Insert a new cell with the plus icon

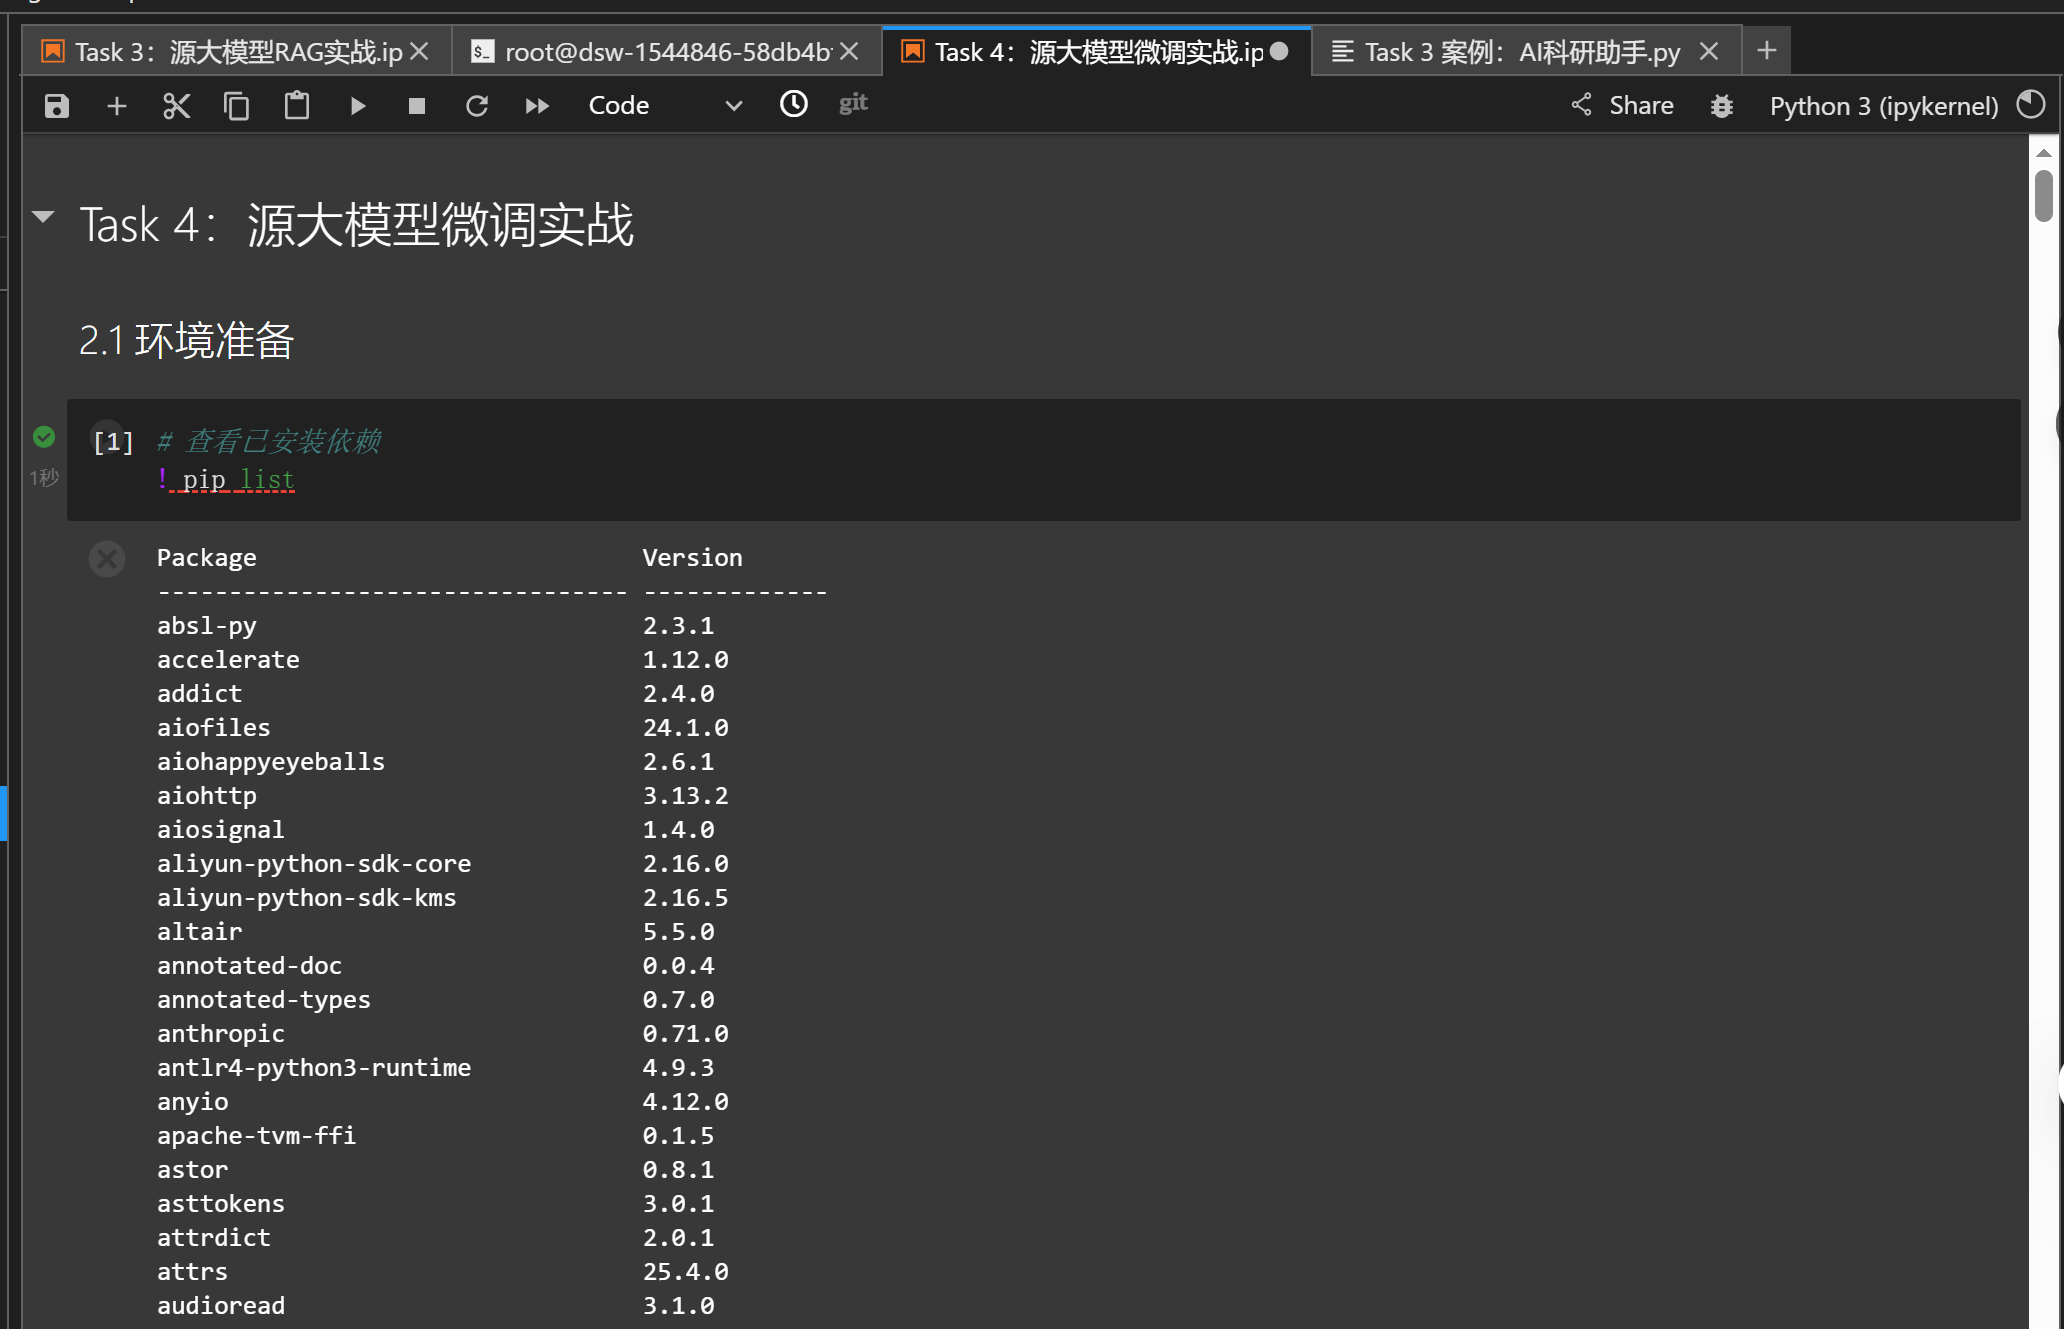click(x=117, y=106)
